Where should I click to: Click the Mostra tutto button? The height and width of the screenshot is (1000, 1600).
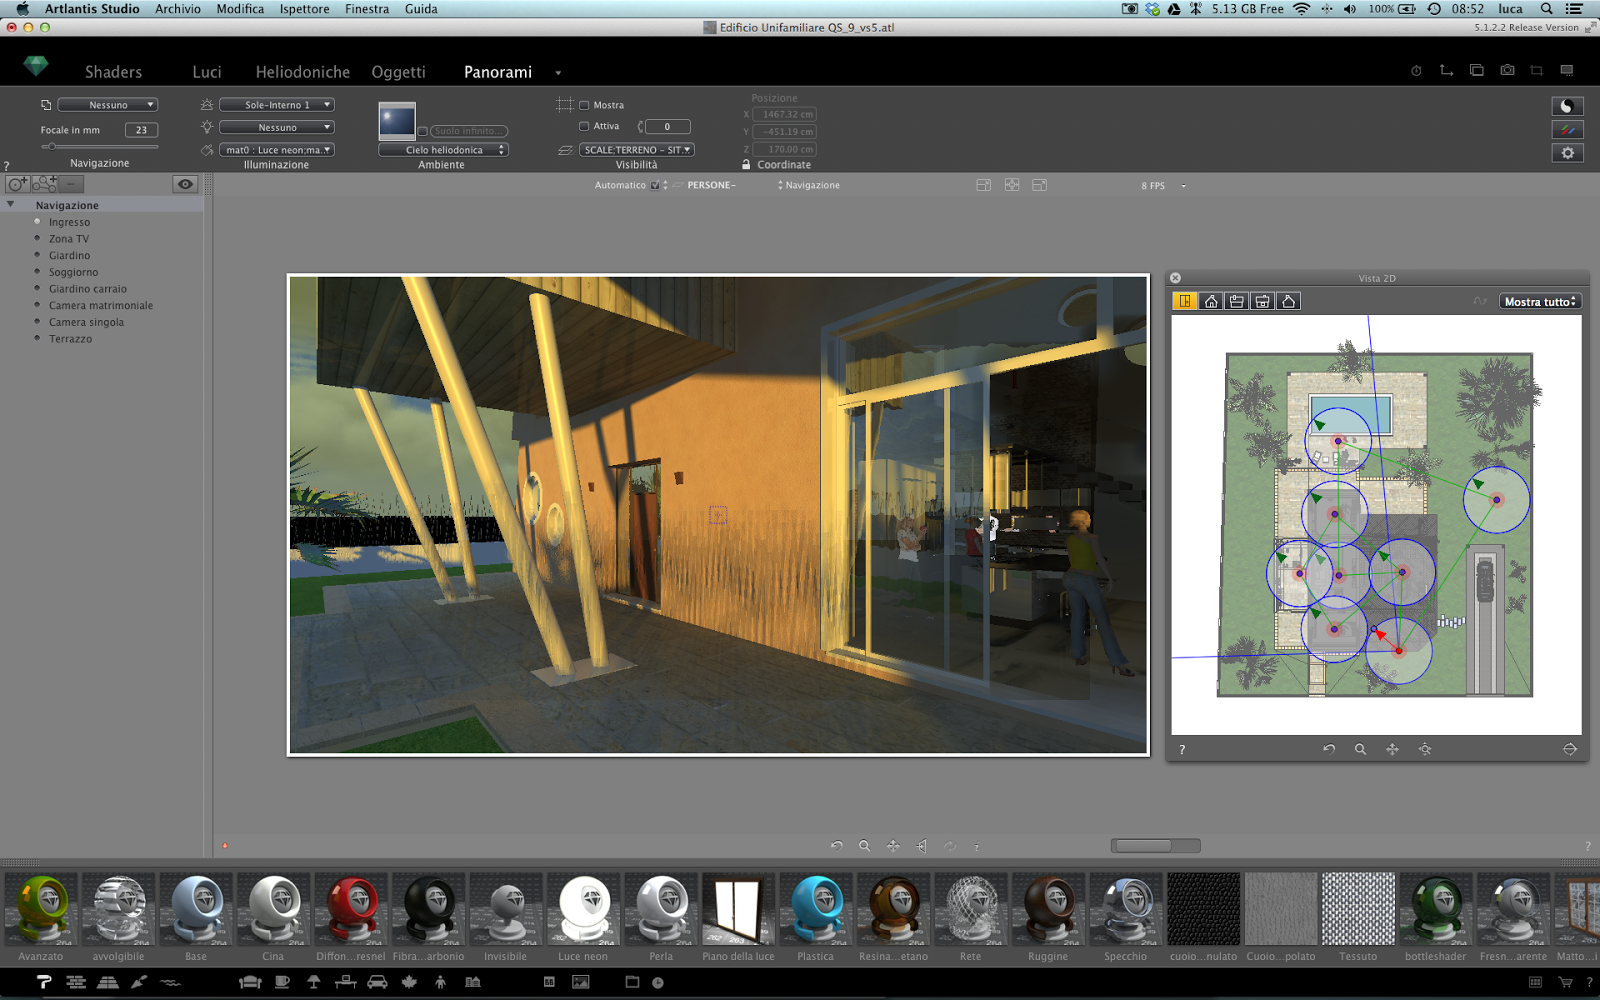point(1539,300)
